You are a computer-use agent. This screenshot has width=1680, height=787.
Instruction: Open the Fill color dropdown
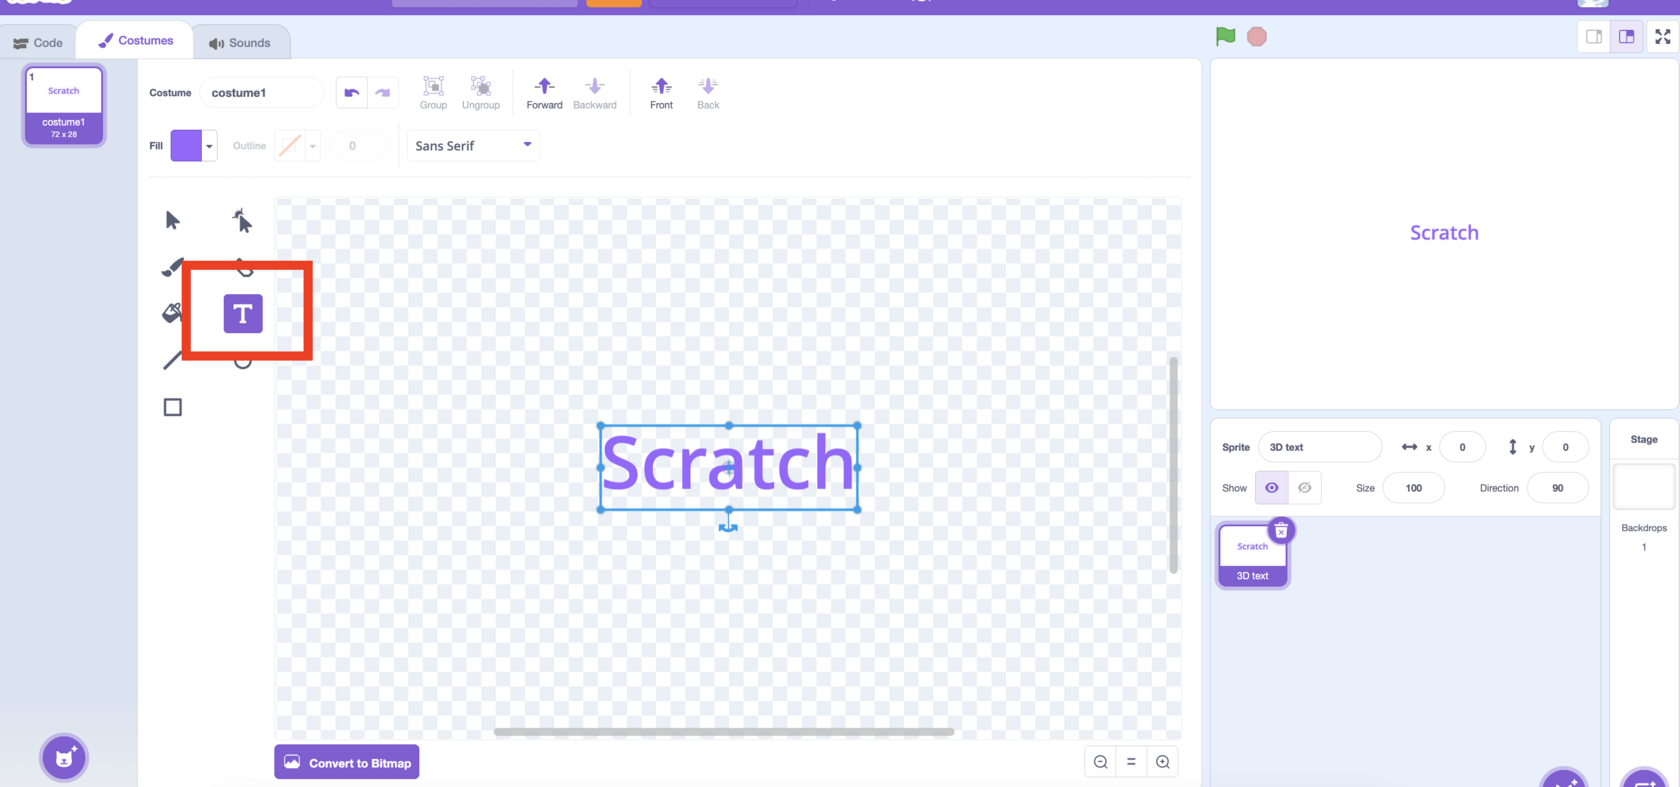click(x=209, y=146)
